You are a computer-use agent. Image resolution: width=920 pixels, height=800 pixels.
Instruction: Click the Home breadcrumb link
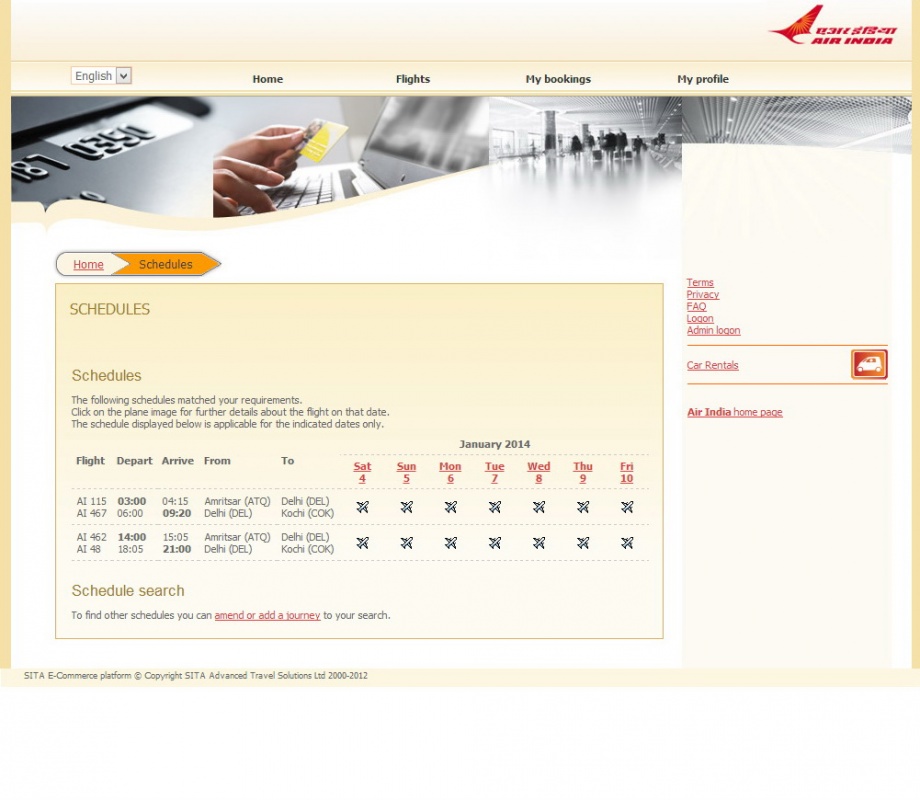pos(88,265)
